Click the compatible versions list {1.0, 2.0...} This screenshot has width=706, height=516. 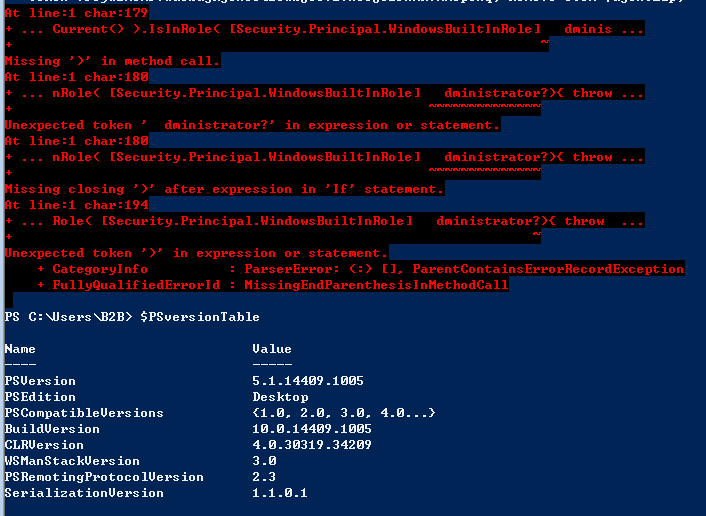pos(344,413)
